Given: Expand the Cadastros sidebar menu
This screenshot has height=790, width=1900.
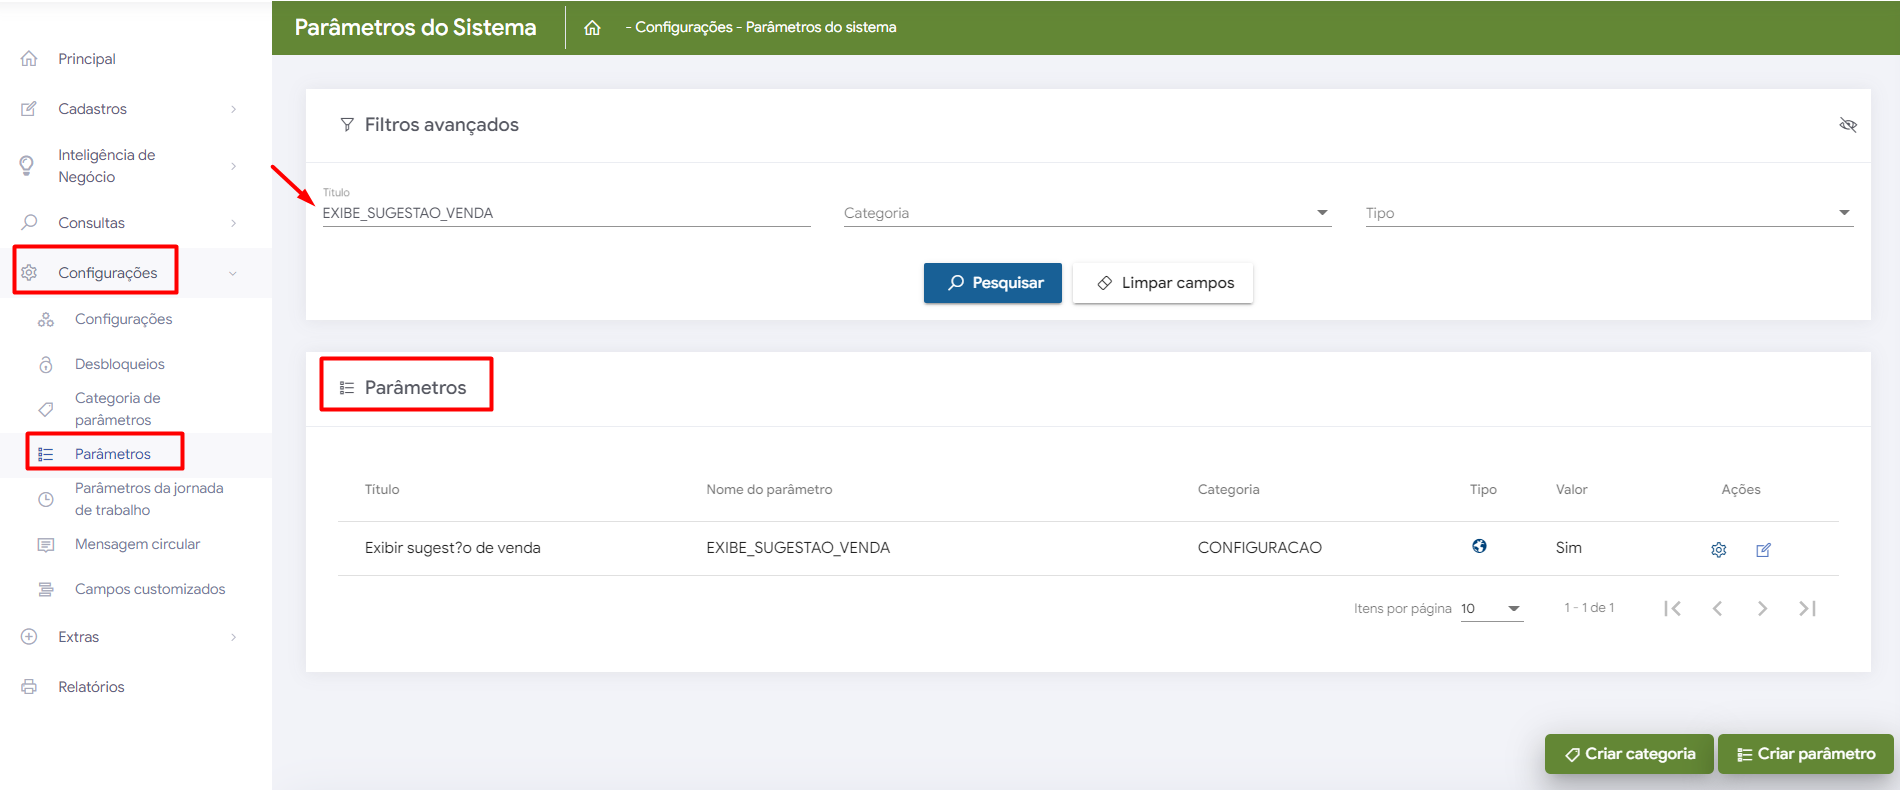Looking at the screenshot, I should [x=130, y=109].
